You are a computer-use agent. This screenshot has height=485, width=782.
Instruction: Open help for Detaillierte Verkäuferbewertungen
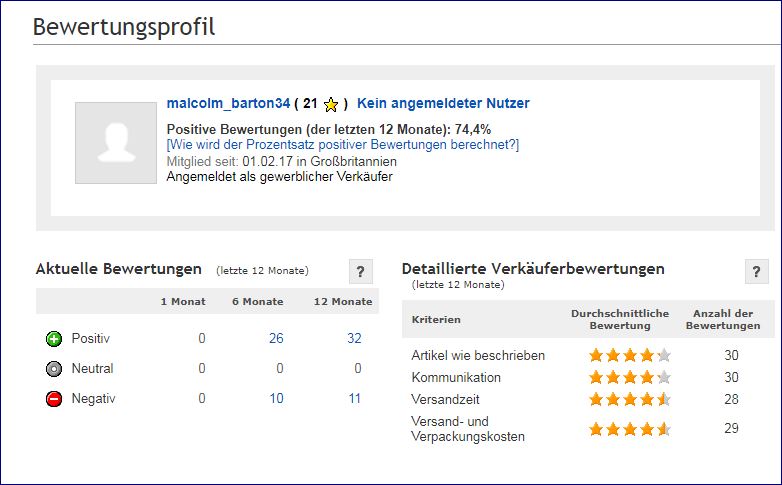(x=757, y=271)
